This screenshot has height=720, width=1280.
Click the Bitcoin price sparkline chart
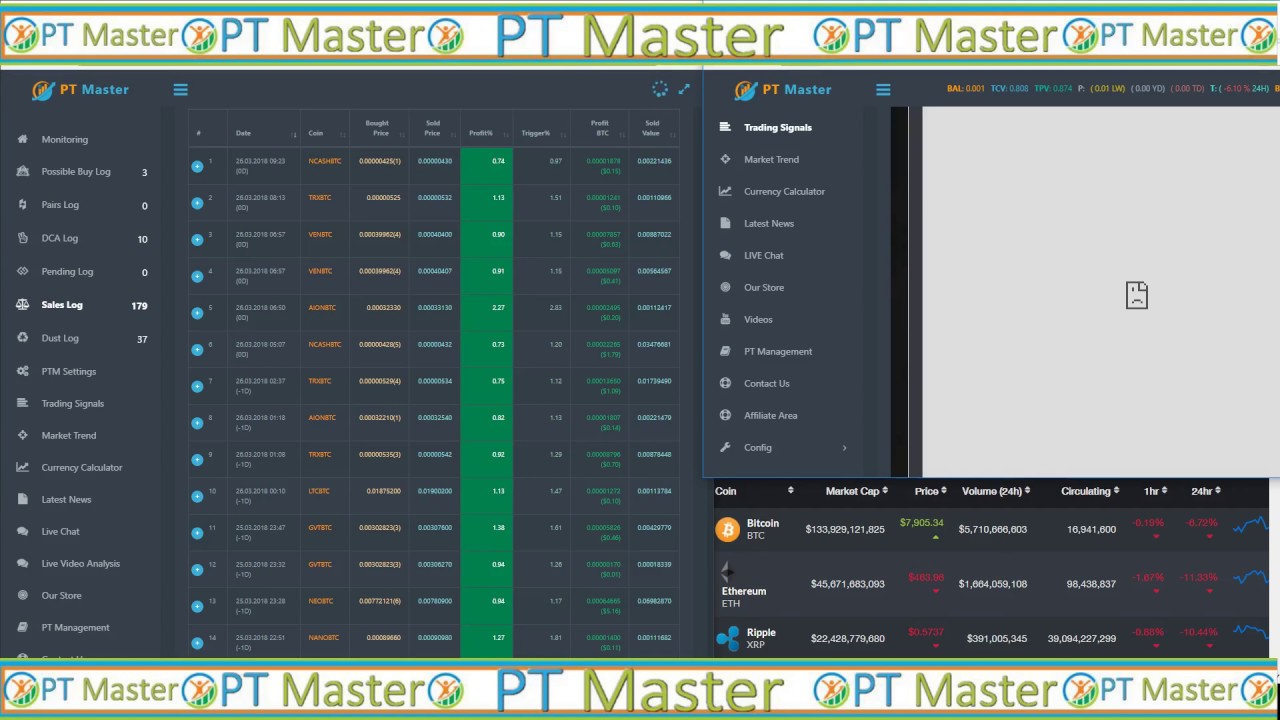pyautogui.click(x=1251, y=525)
